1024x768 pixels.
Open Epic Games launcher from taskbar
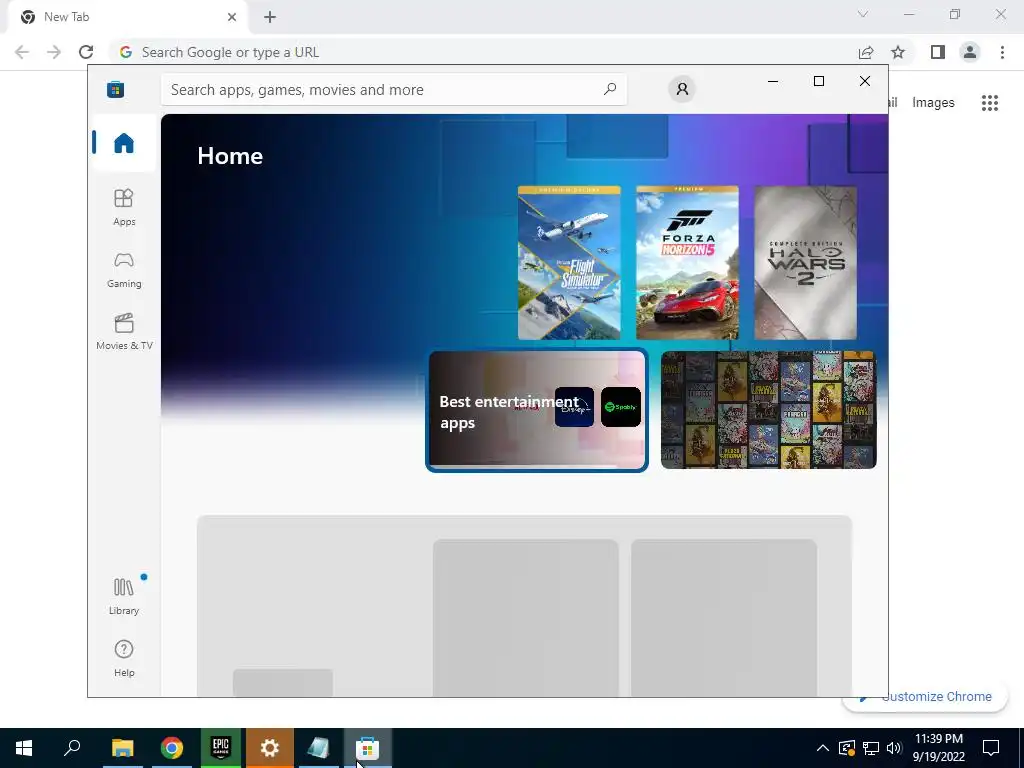[221, 748]
